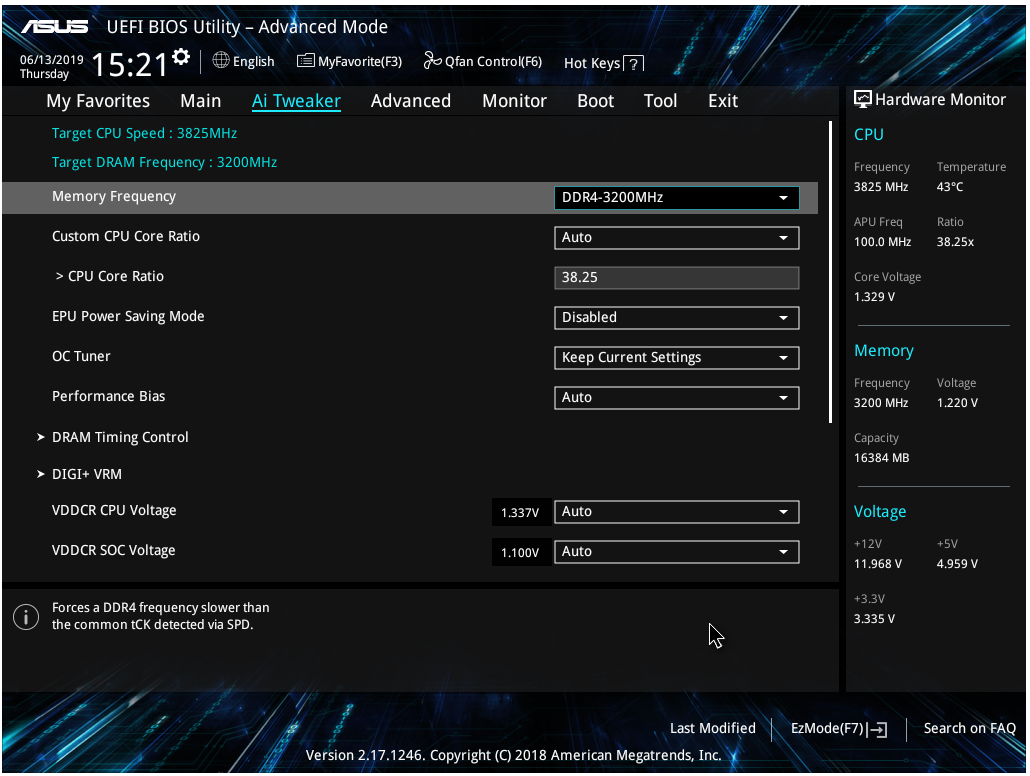Click the vertical scrollbar of the settings list

pos(830,272)
